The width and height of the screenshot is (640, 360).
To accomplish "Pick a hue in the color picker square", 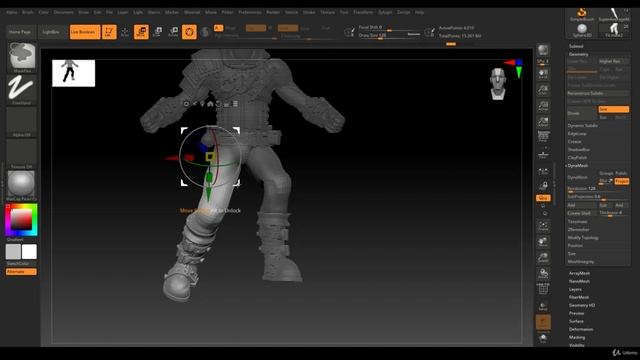I will coord(21,220).
